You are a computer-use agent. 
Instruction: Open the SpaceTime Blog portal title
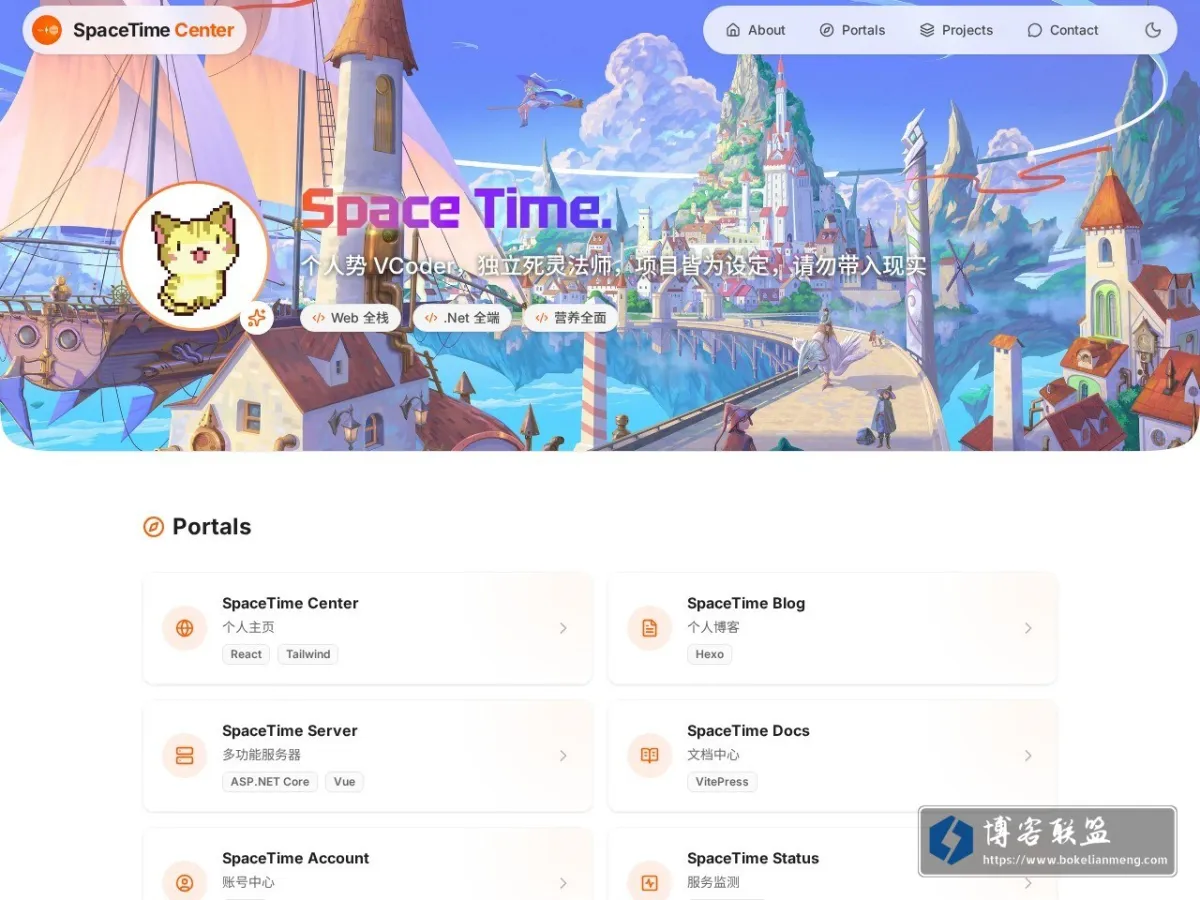point(746,603)
